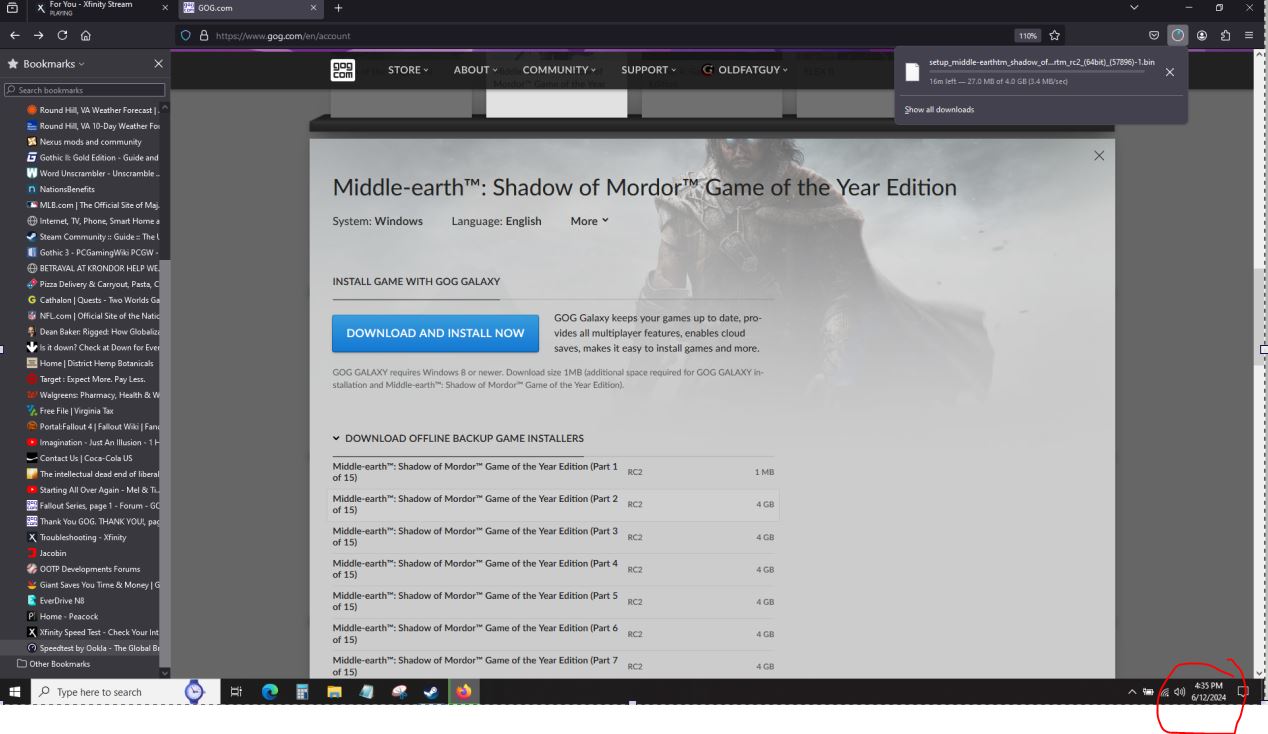Image resolution: width=1268 pixels, height=734 pixels.
Task: Click the GOG.com logo
Action: (343, 70)
